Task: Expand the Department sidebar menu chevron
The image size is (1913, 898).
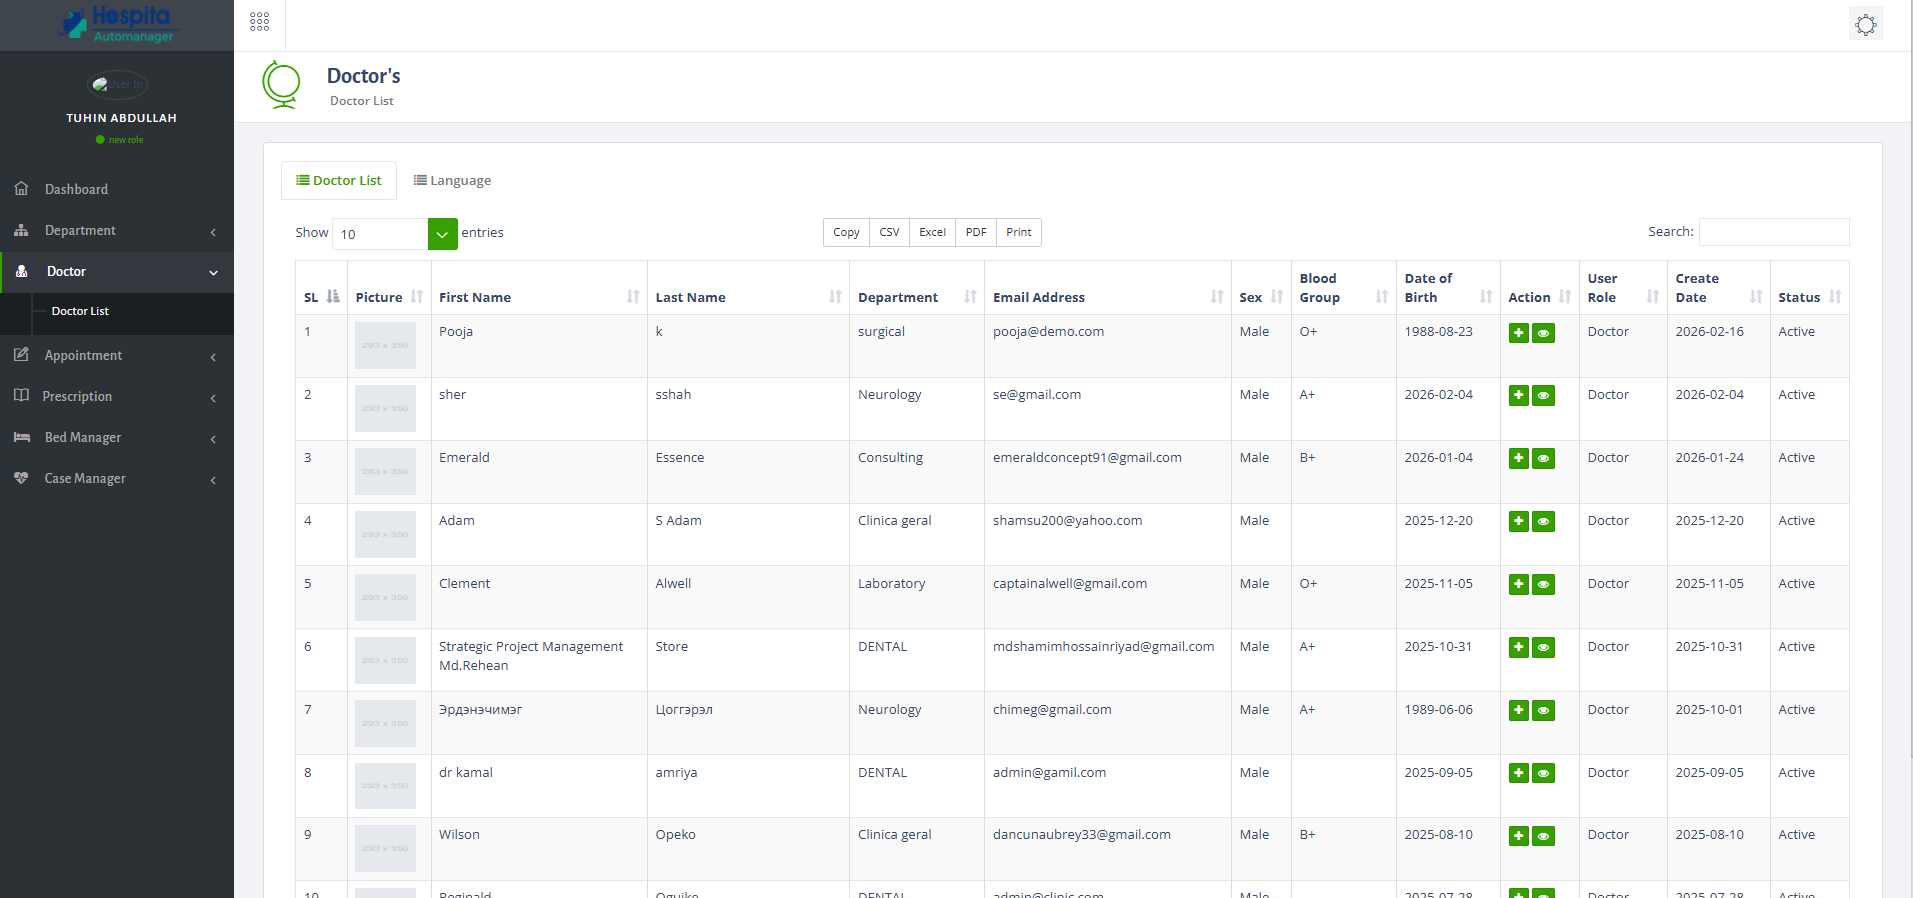Action: 213,232
